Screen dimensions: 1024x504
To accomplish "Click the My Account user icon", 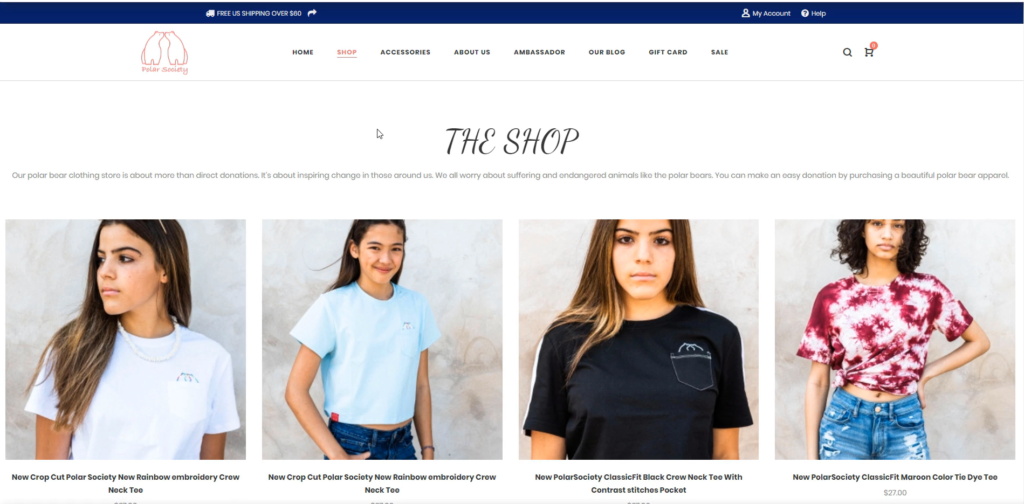I will tap(745, 13).
